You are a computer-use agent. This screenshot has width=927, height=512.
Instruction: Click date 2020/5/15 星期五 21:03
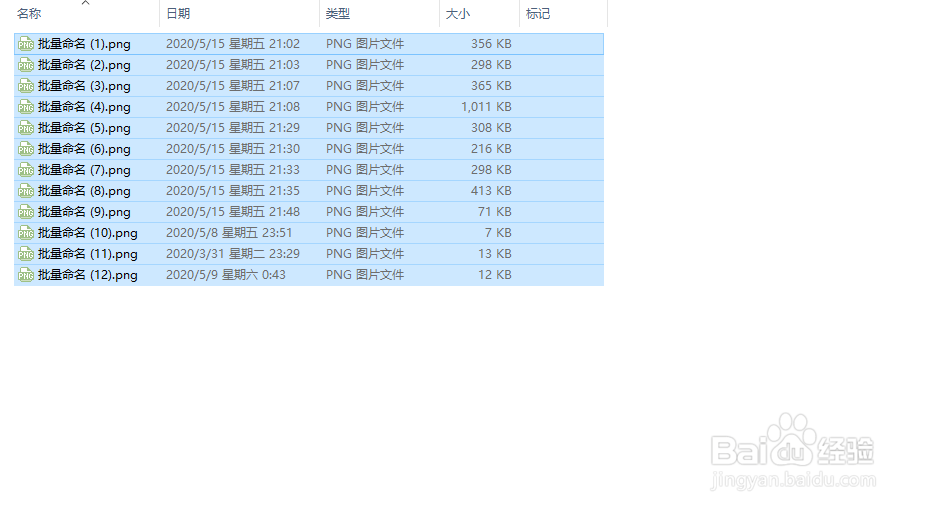coord(233,64)
